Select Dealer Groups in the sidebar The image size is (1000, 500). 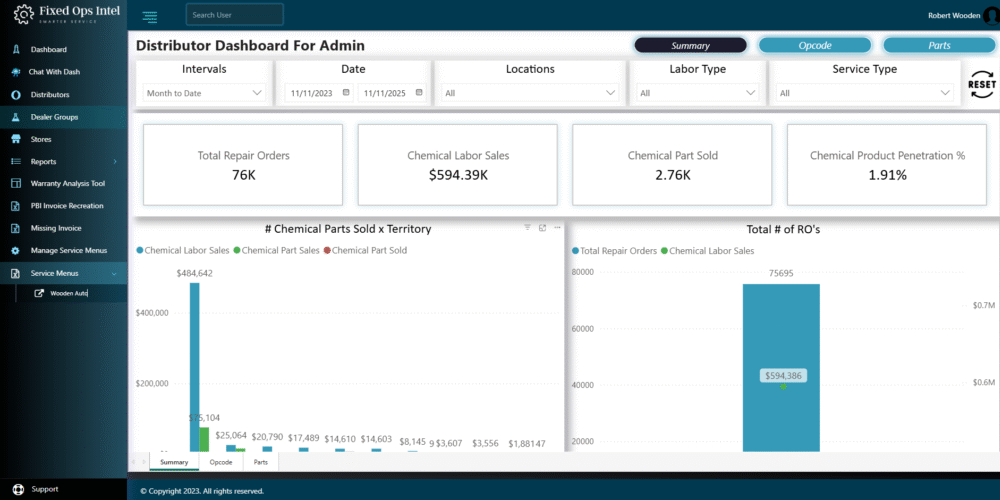pyautogui.click(x=54, y=117)
